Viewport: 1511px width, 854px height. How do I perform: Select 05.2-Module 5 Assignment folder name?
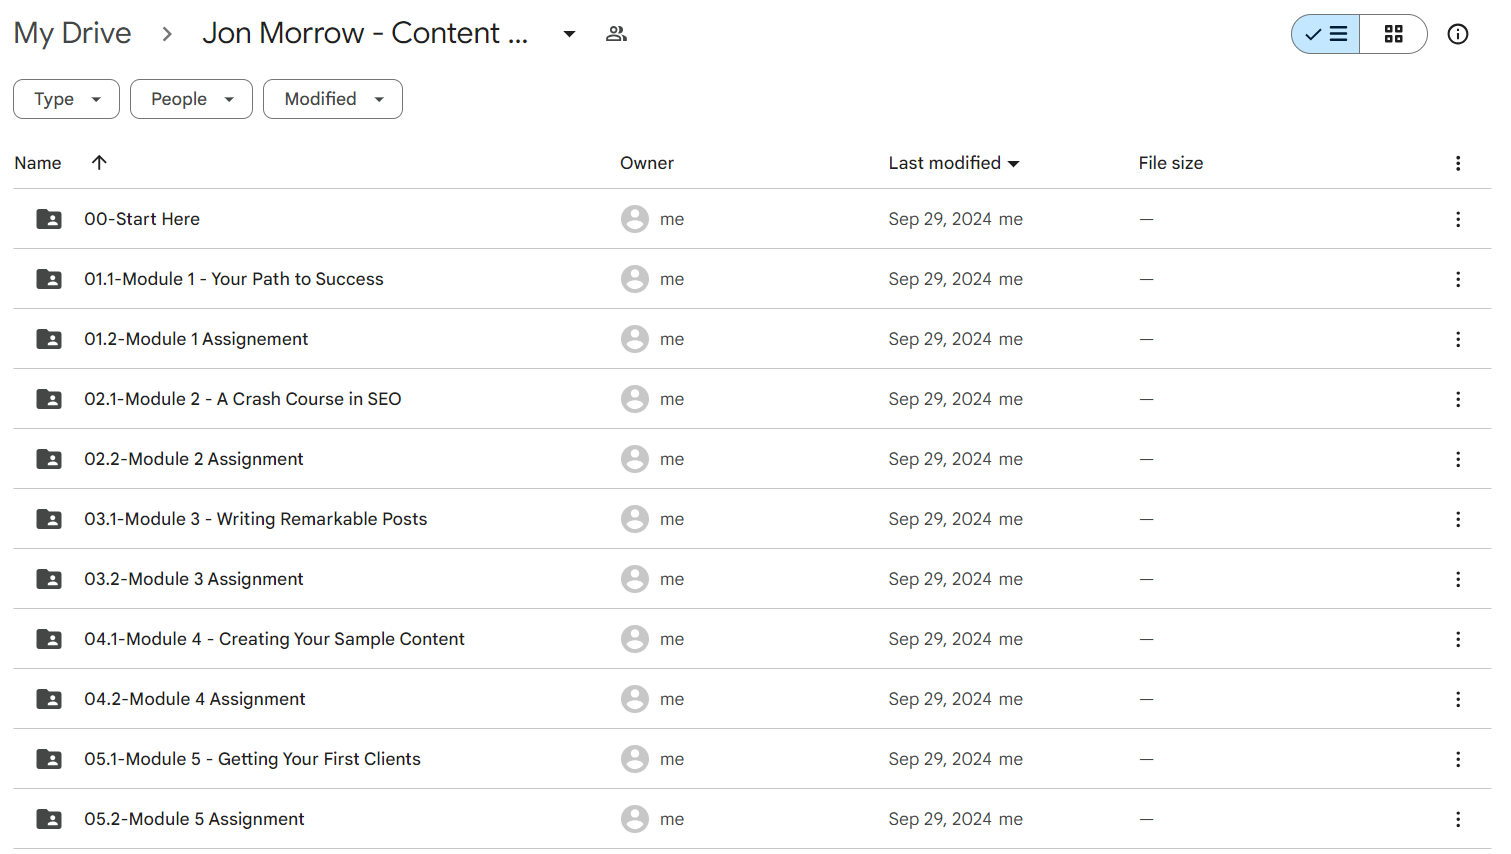pyautogui.click(x=195, y=819)
